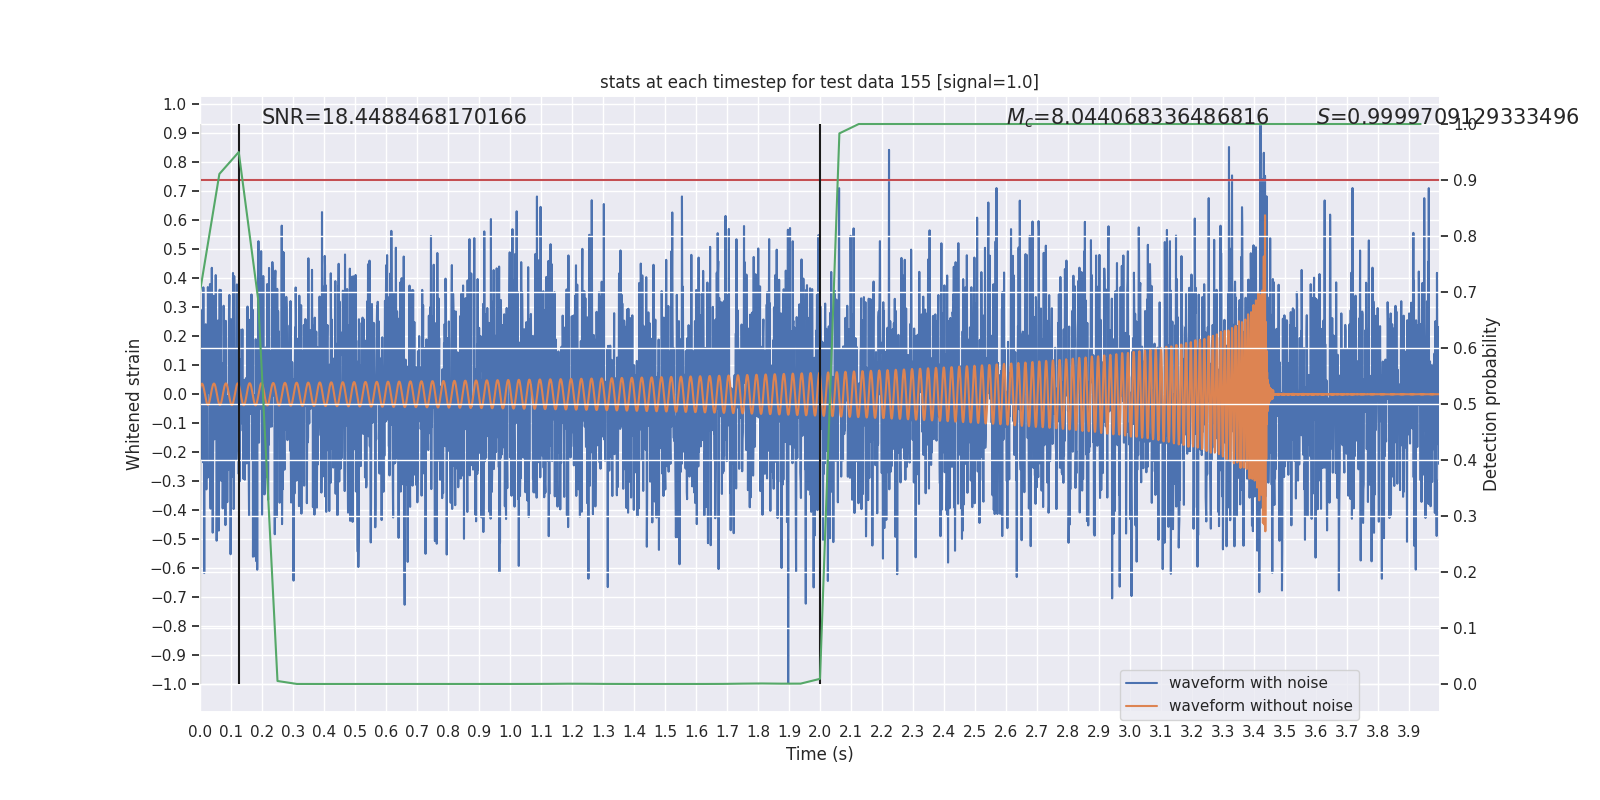
Task: Select the 0.7 tick on the Whitened strain axis
Action: click(175, 191)
